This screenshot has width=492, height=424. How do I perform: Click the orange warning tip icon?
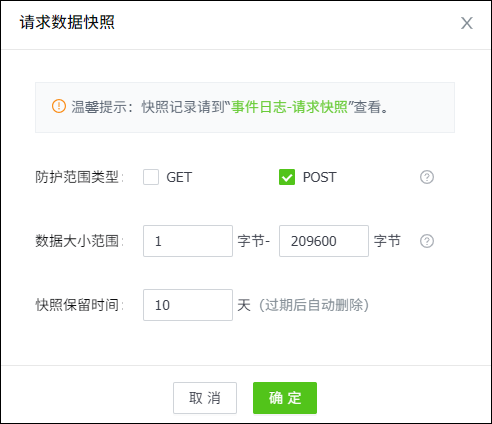(x=59, y=106)
